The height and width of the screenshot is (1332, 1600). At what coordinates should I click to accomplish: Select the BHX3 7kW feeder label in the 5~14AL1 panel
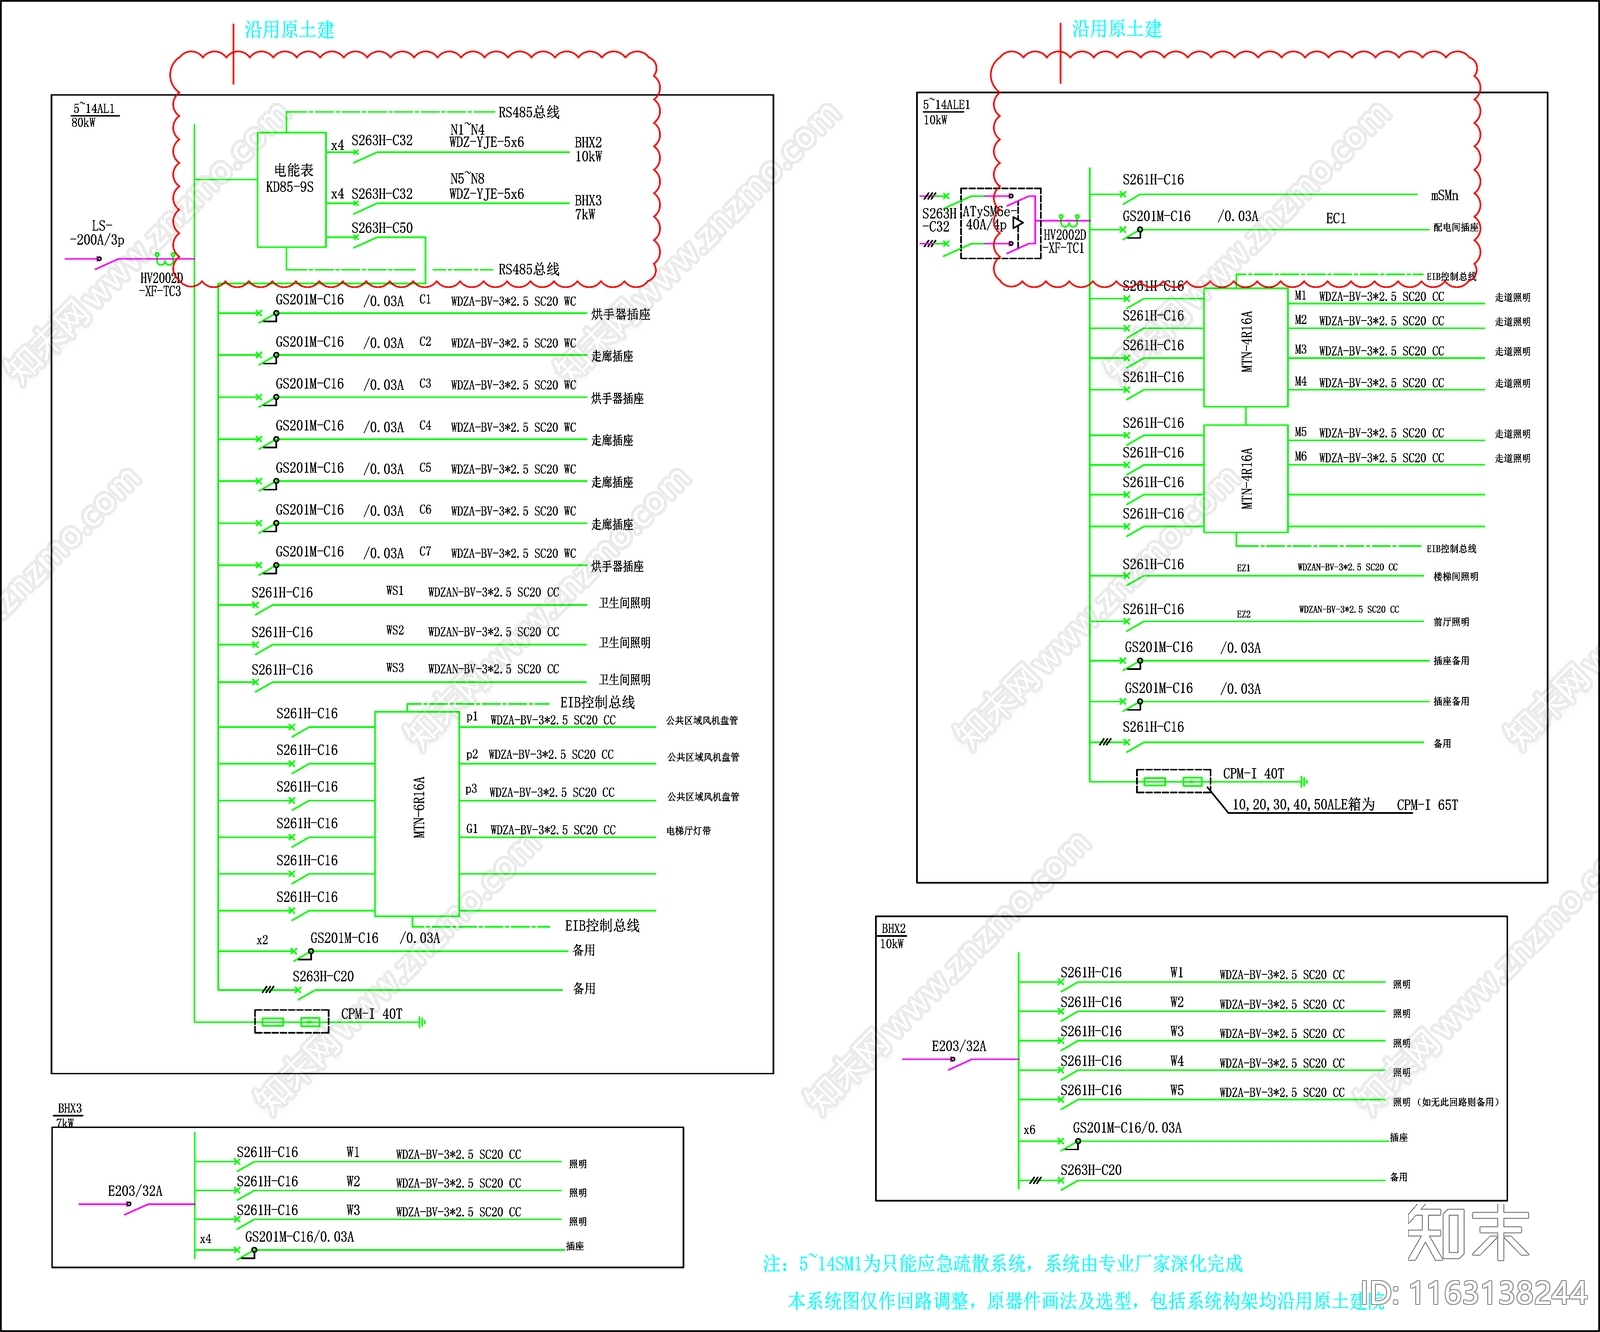click(588, 207)
